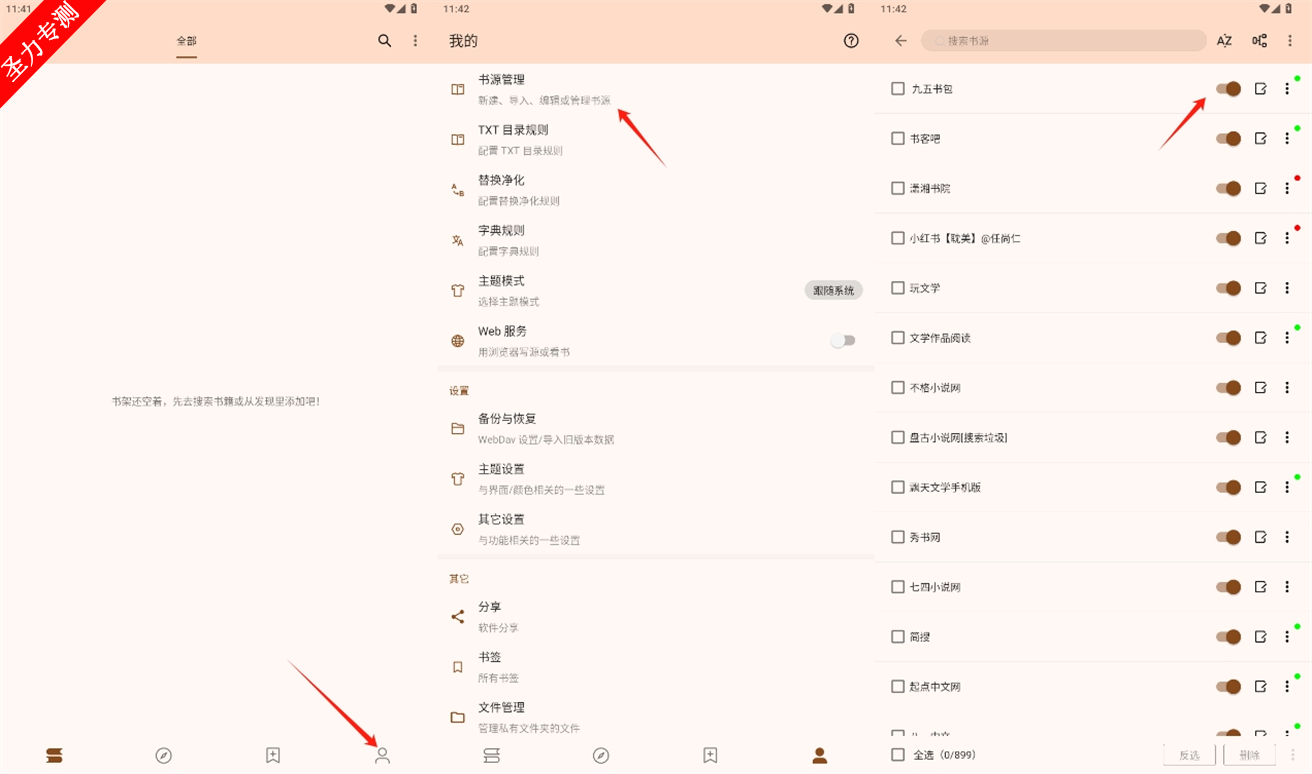This screenshot has height=774, width=1312.
Task: Go back with the arrow beside the search box
Action: (901, 41)
